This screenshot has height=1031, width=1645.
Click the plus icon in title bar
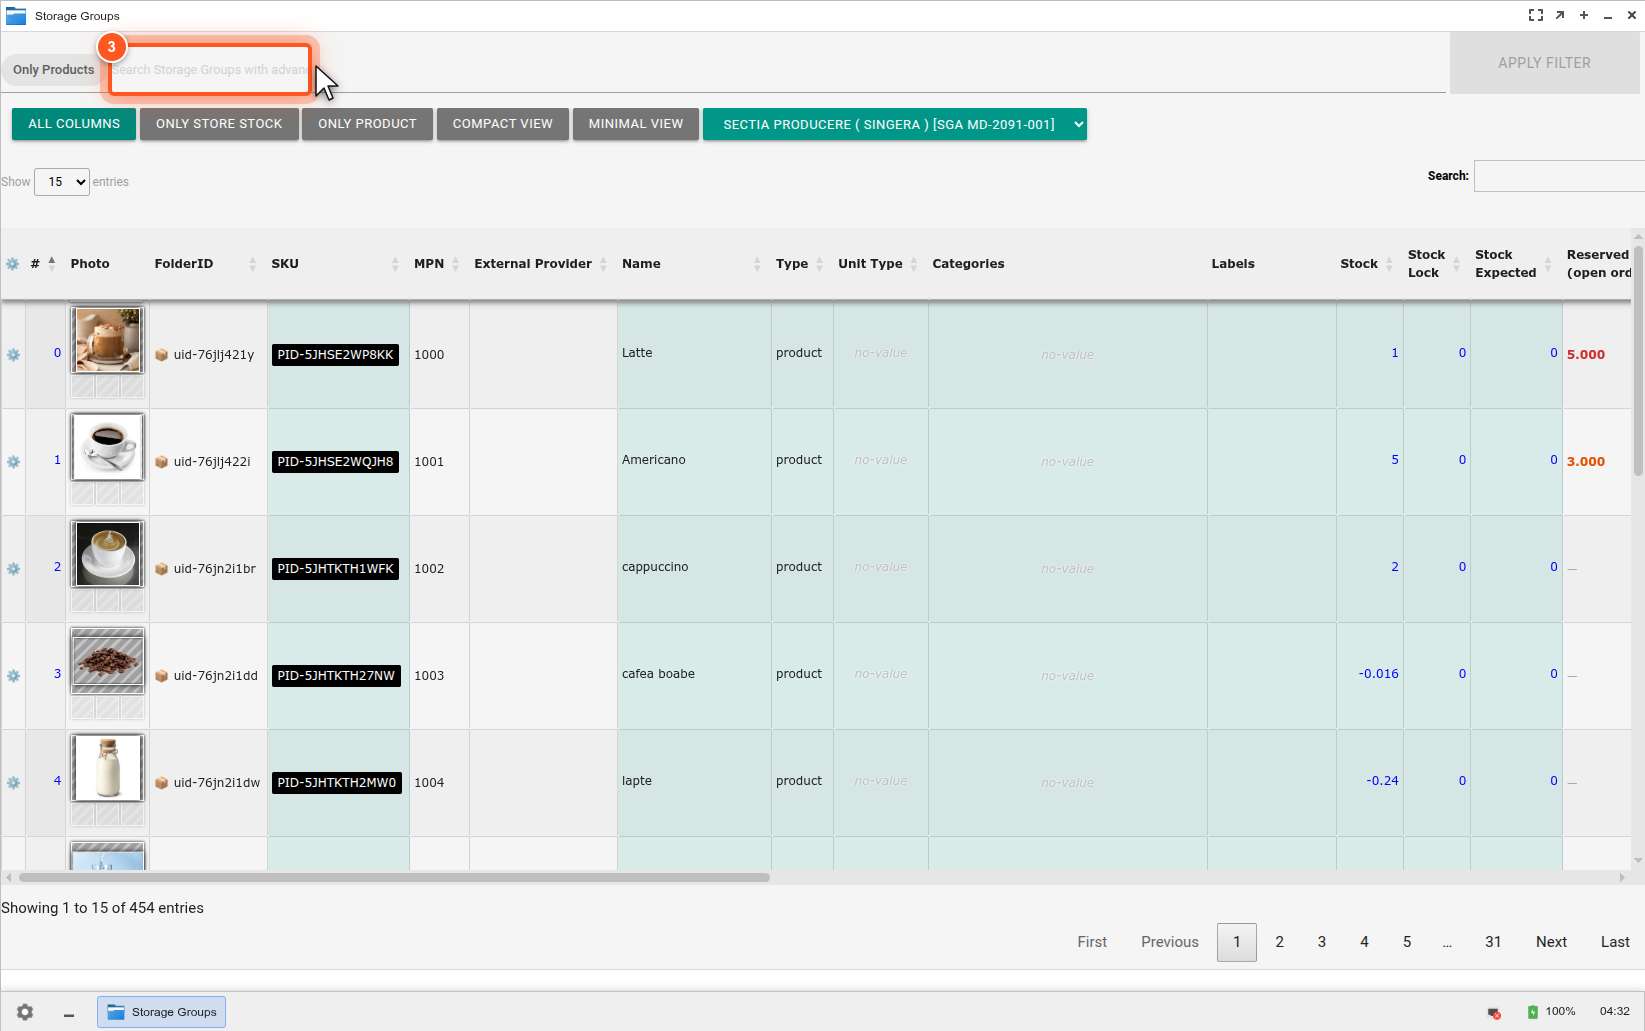pos(1584,15)
